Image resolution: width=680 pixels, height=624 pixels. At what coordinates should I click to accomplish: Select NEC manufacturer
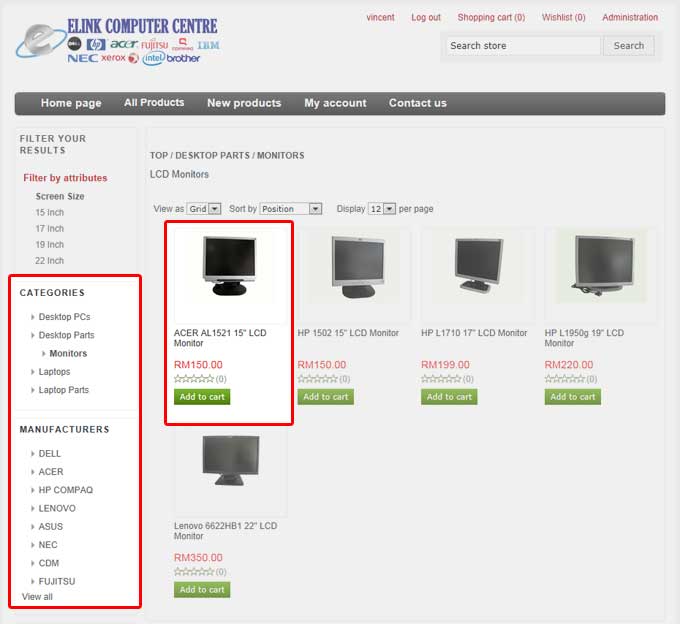coord(48,545)
